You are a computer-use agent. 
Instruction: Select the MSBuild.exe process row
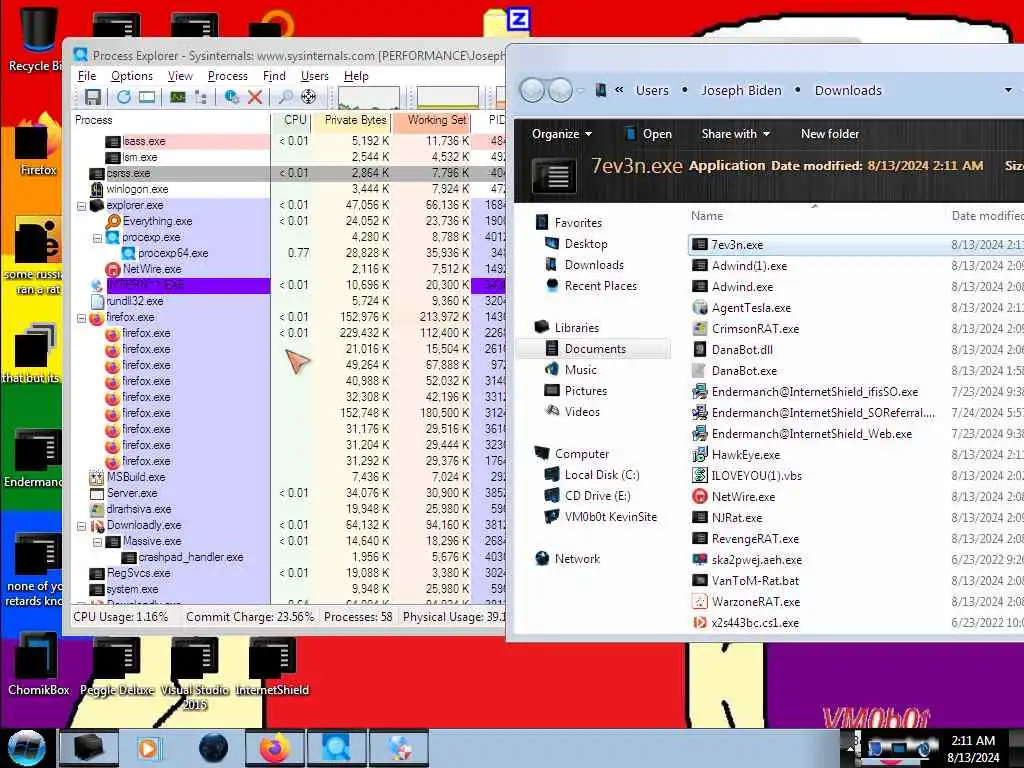[290, 477]
